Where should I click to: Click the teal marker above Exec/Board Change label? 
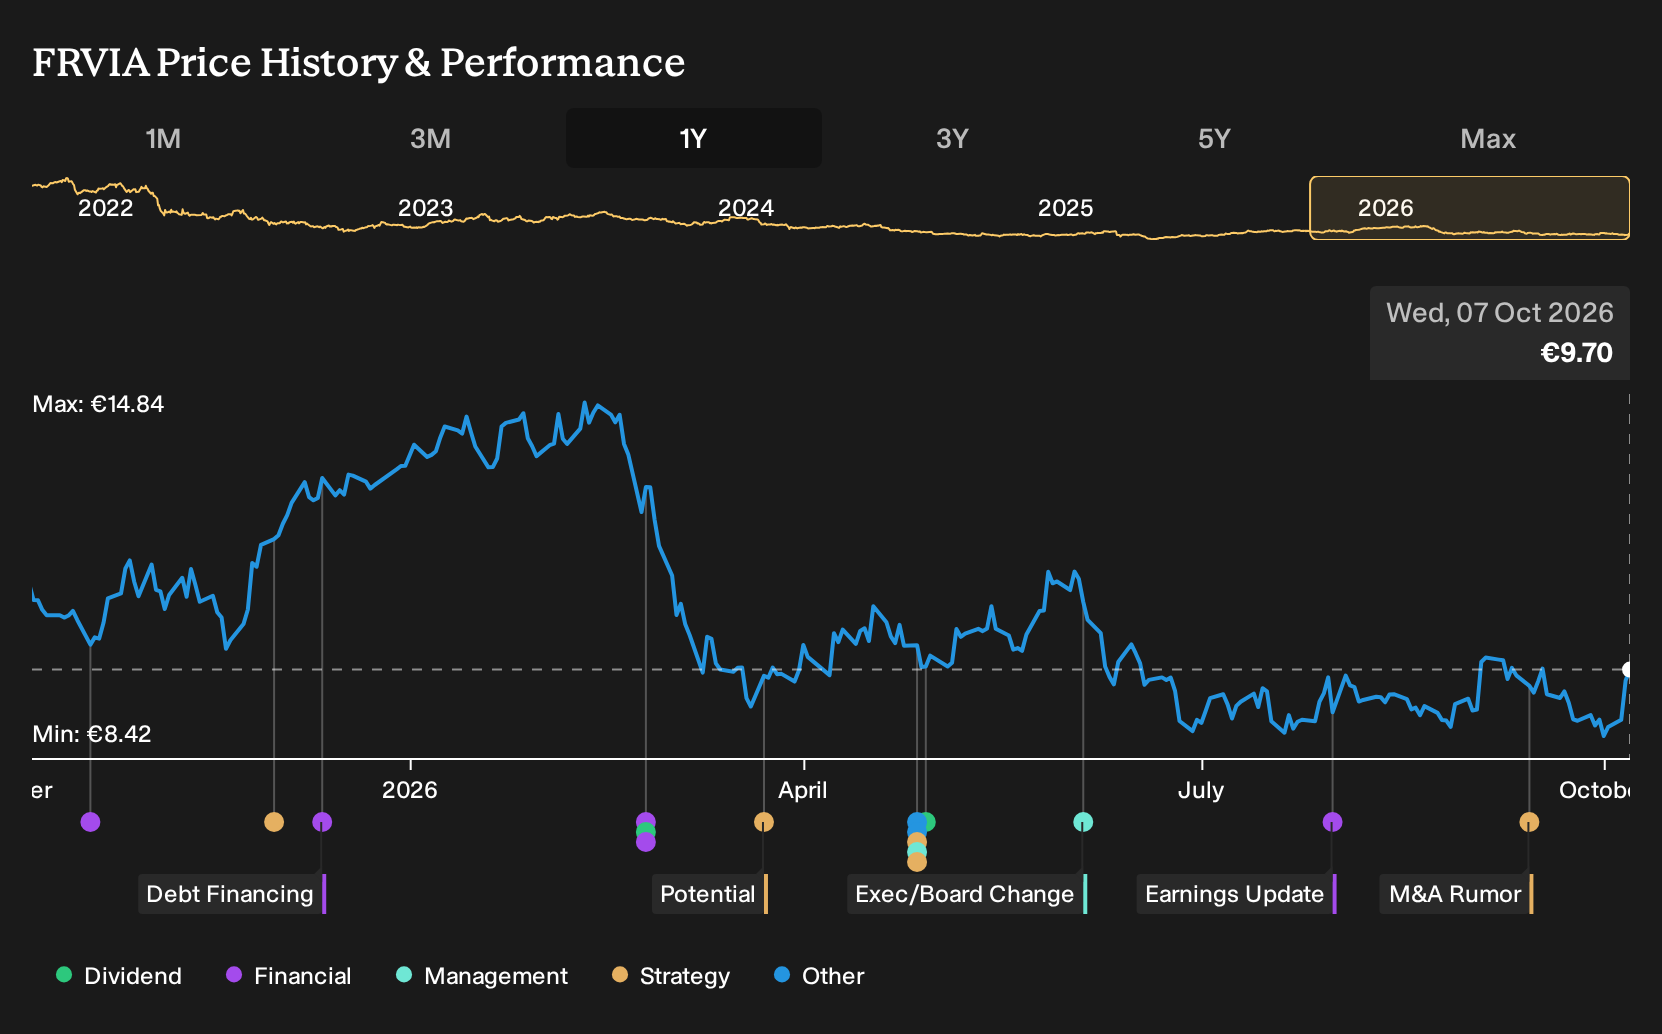tap(1083, 822)
